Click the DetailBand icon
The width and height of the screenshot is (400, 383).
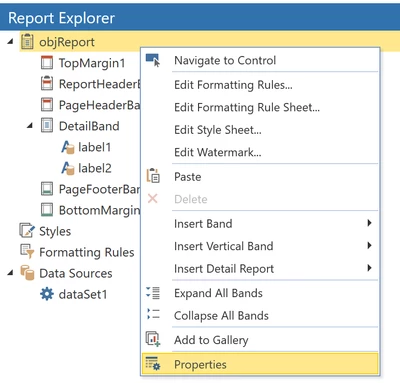tap(47, 126)
